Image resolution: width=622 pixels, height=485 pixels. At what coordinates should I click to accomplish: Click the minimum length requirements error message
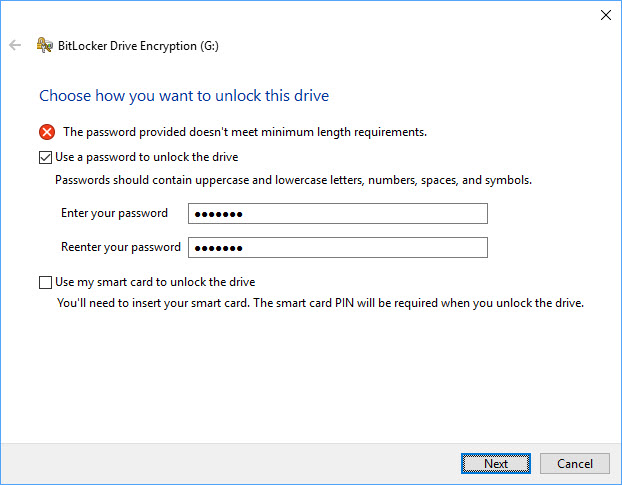pyautogui.click(x=245, y=132)
